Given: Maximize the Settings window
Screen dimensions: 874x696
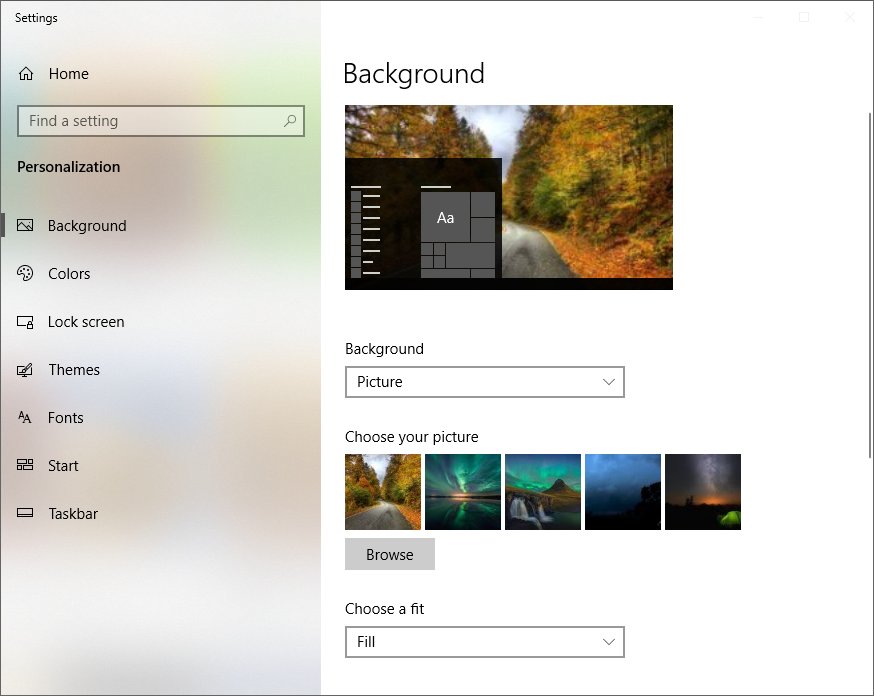Looking at the screenshot, I should pos(804,17).
